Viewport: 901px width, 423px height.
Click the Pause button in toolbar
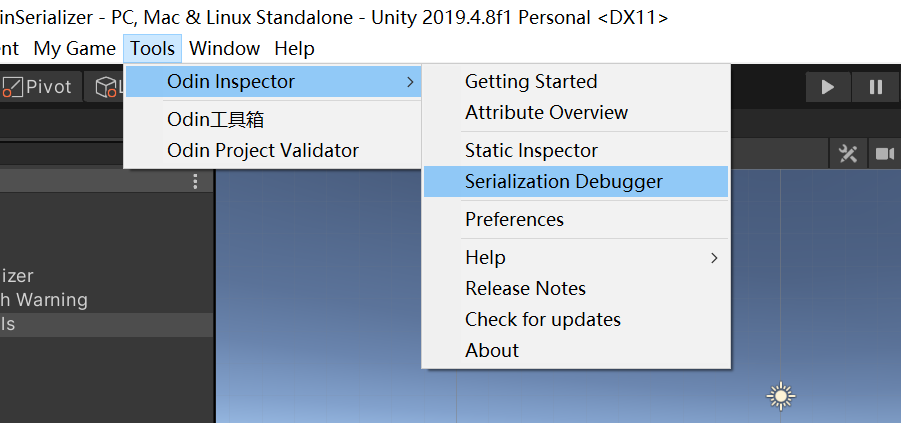tap(875, 87)
